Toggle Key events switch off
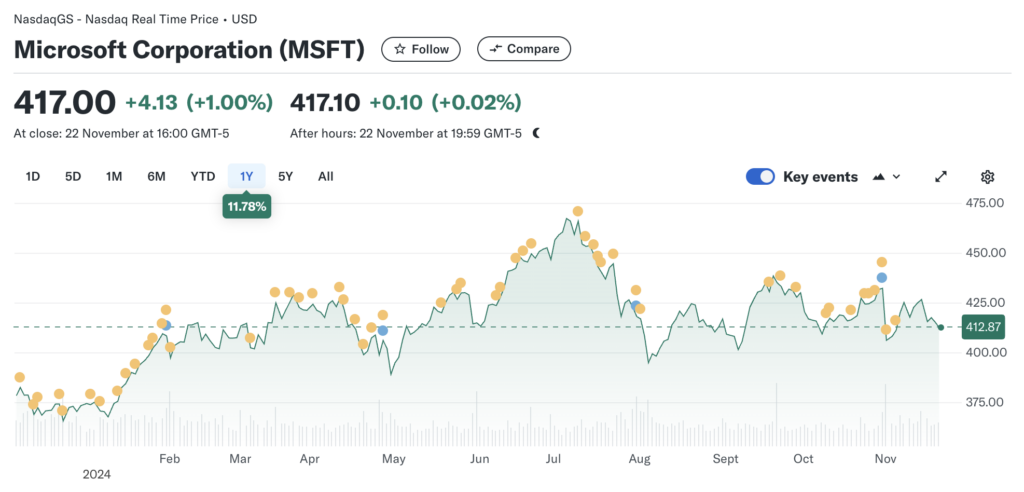The height and width of the screenshot is (492, 1024). [760, 177]
